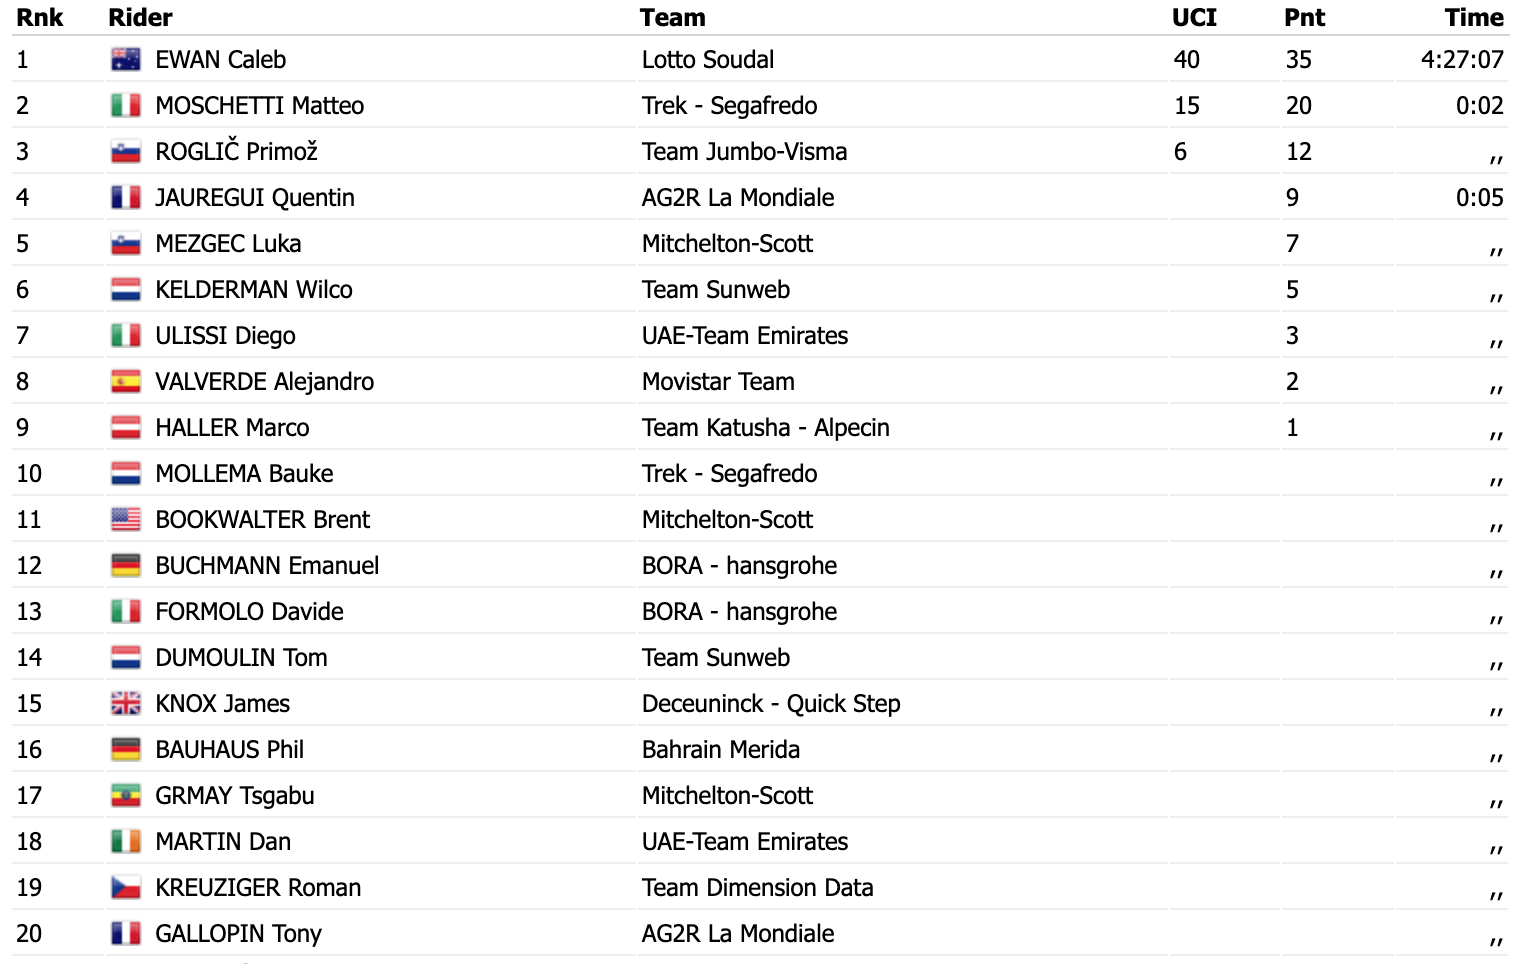1526x964 pixels.
Task: Sort by the UCI points column header
Action: [x=1195, y=18]
